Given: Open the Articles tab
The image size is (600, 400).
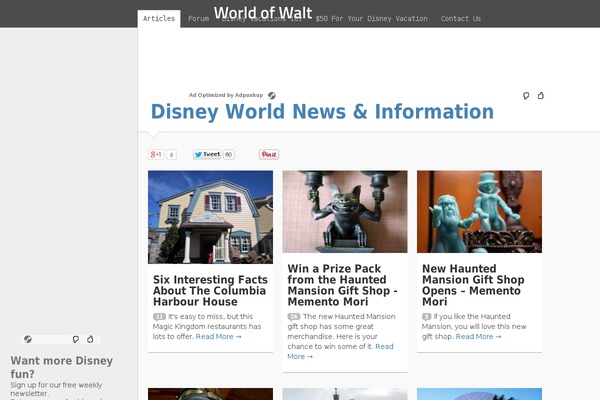Looking at the screenshot, I should [x=159, y=18].
